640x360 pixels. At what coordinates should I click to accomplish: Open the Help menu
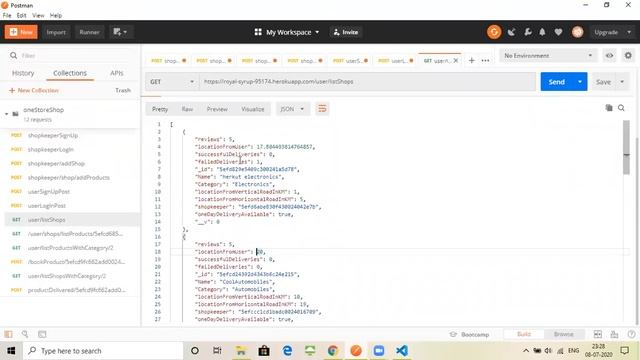(x=56, y=15)
